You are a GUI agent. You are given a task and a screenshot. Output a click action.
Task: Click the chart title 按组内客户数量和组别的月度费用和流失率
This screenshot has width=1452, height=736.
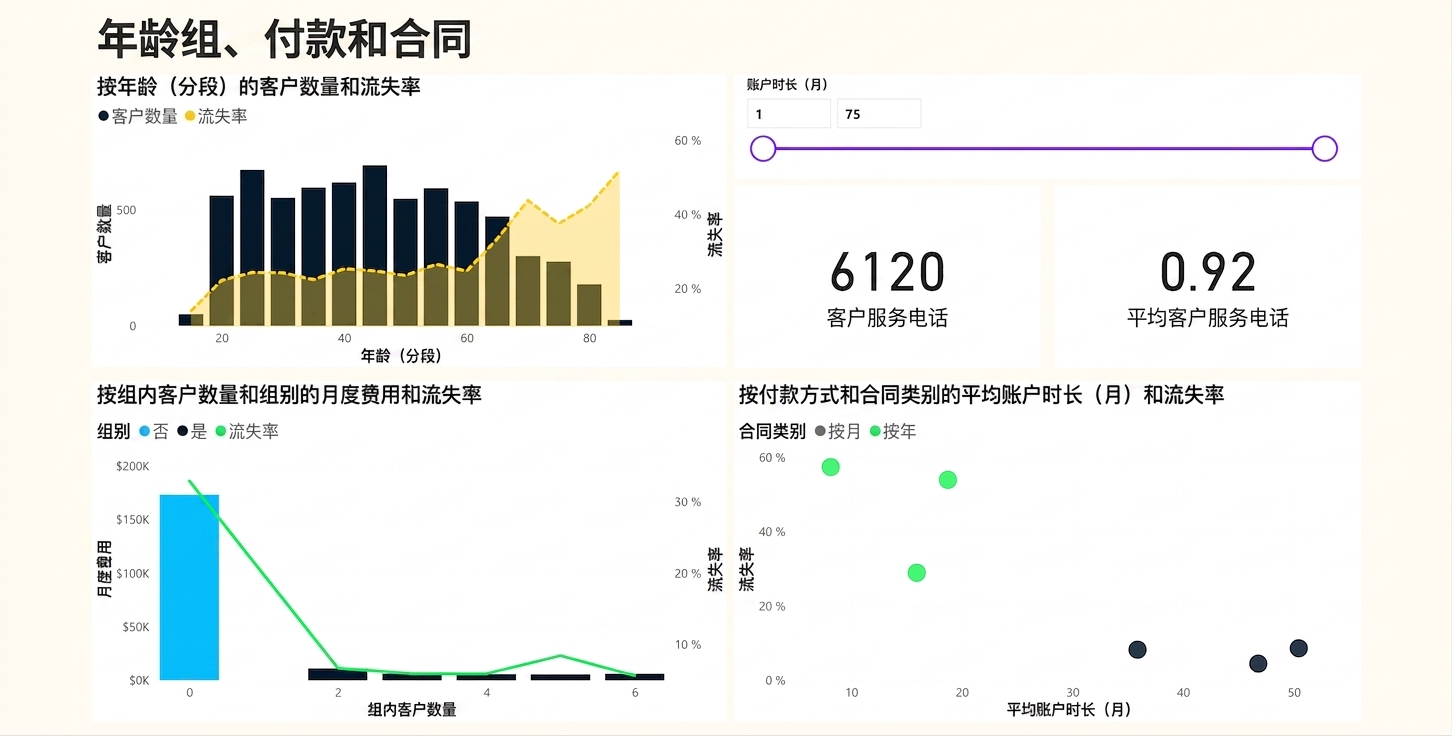(289, 395)
